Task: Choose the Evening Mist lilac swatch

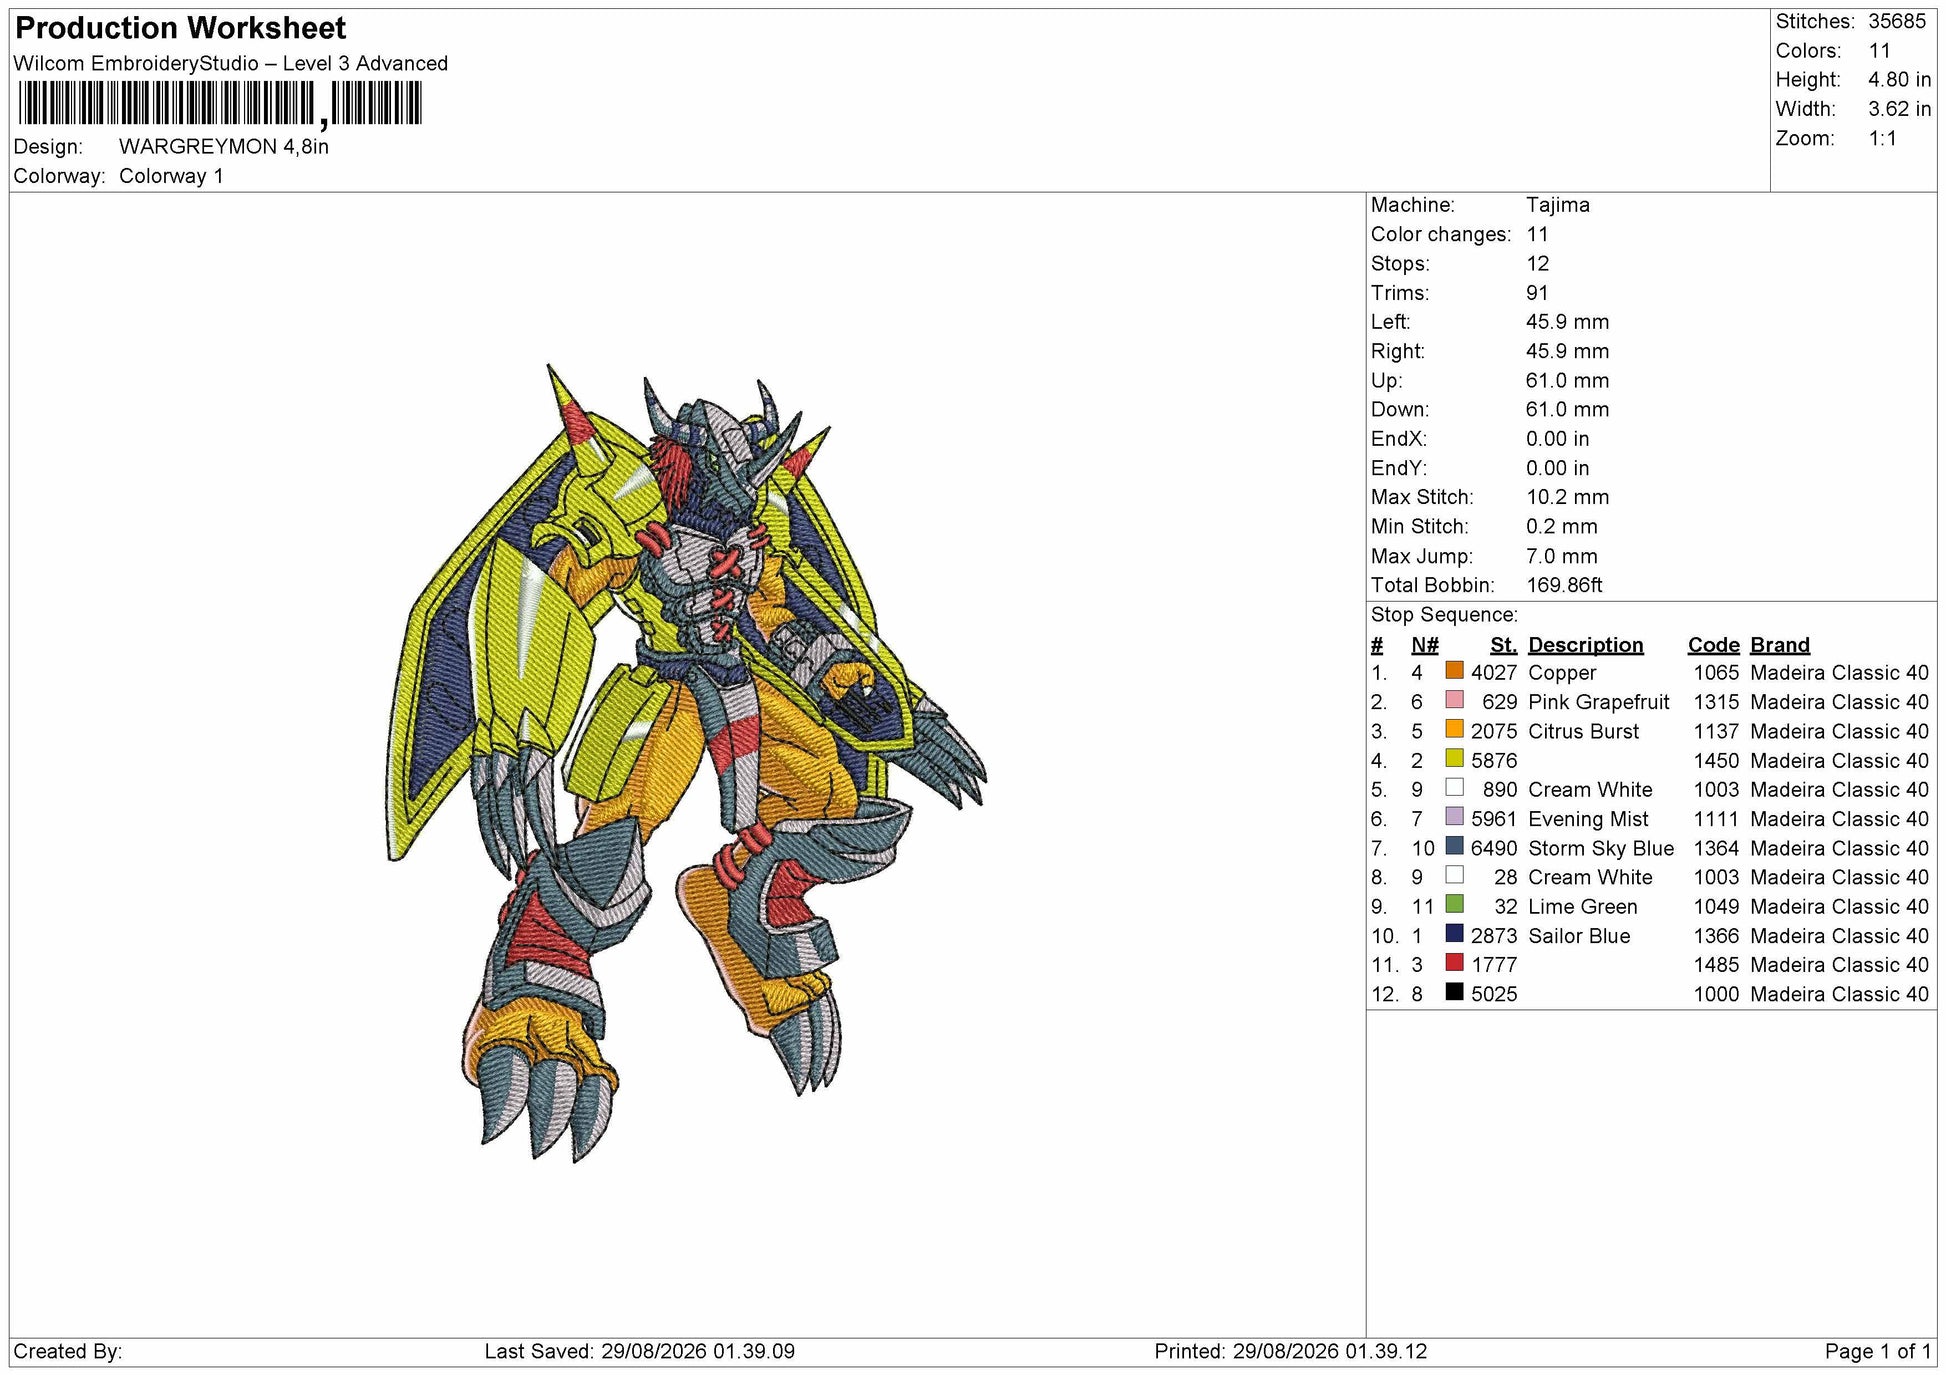Action: click(x=1454, y=817)
